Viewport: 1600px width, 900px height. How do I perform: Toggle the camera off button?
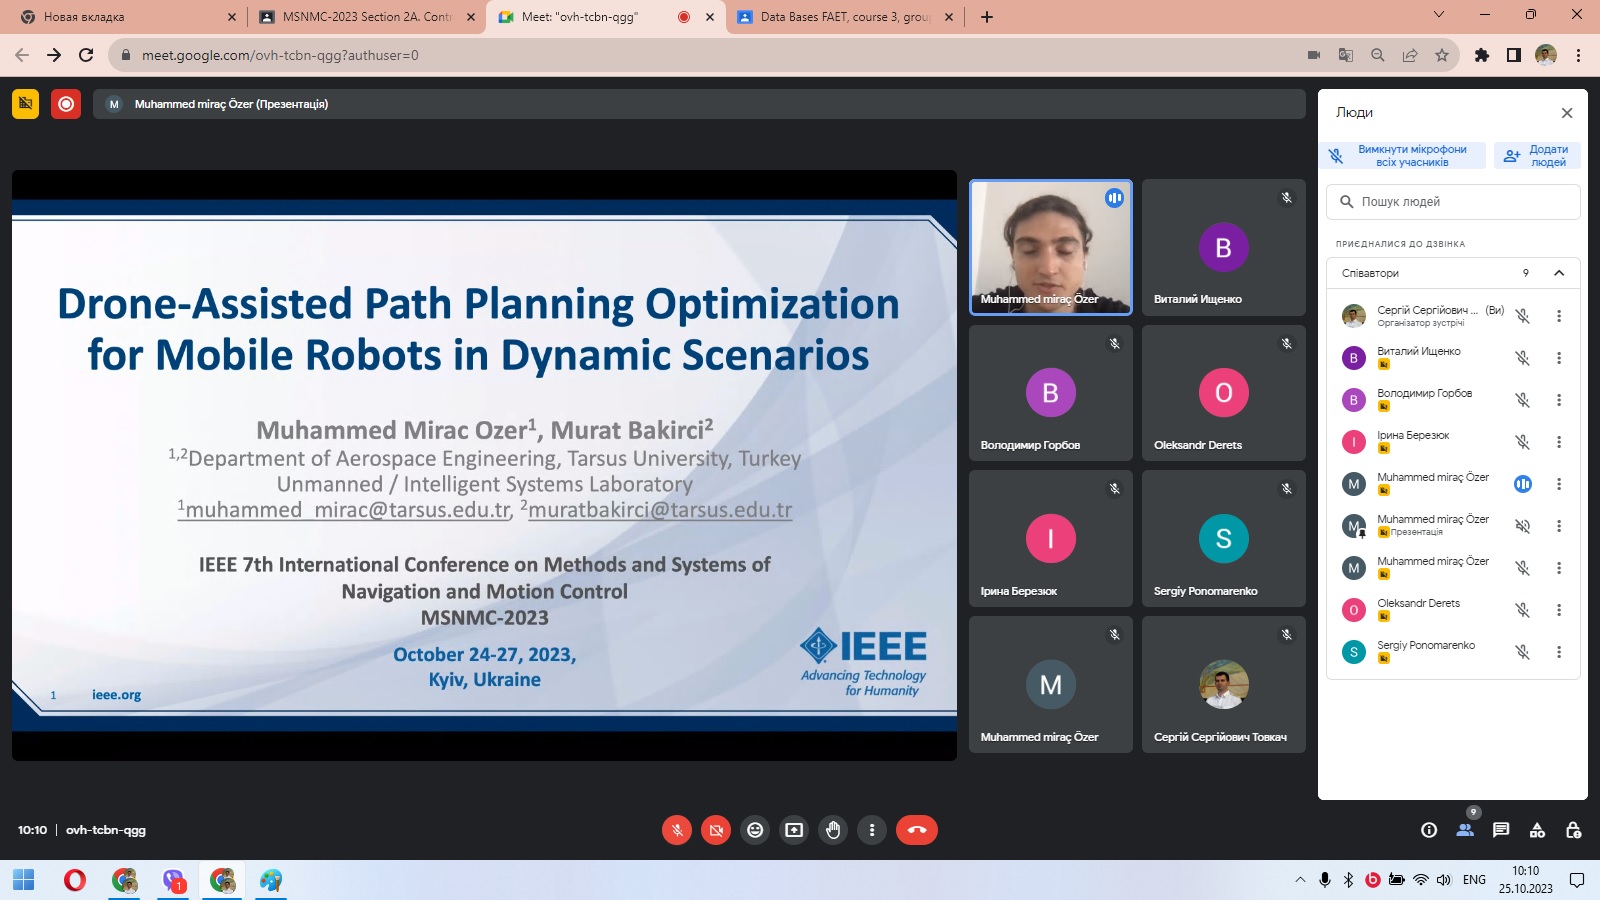(x=716, y=830)
